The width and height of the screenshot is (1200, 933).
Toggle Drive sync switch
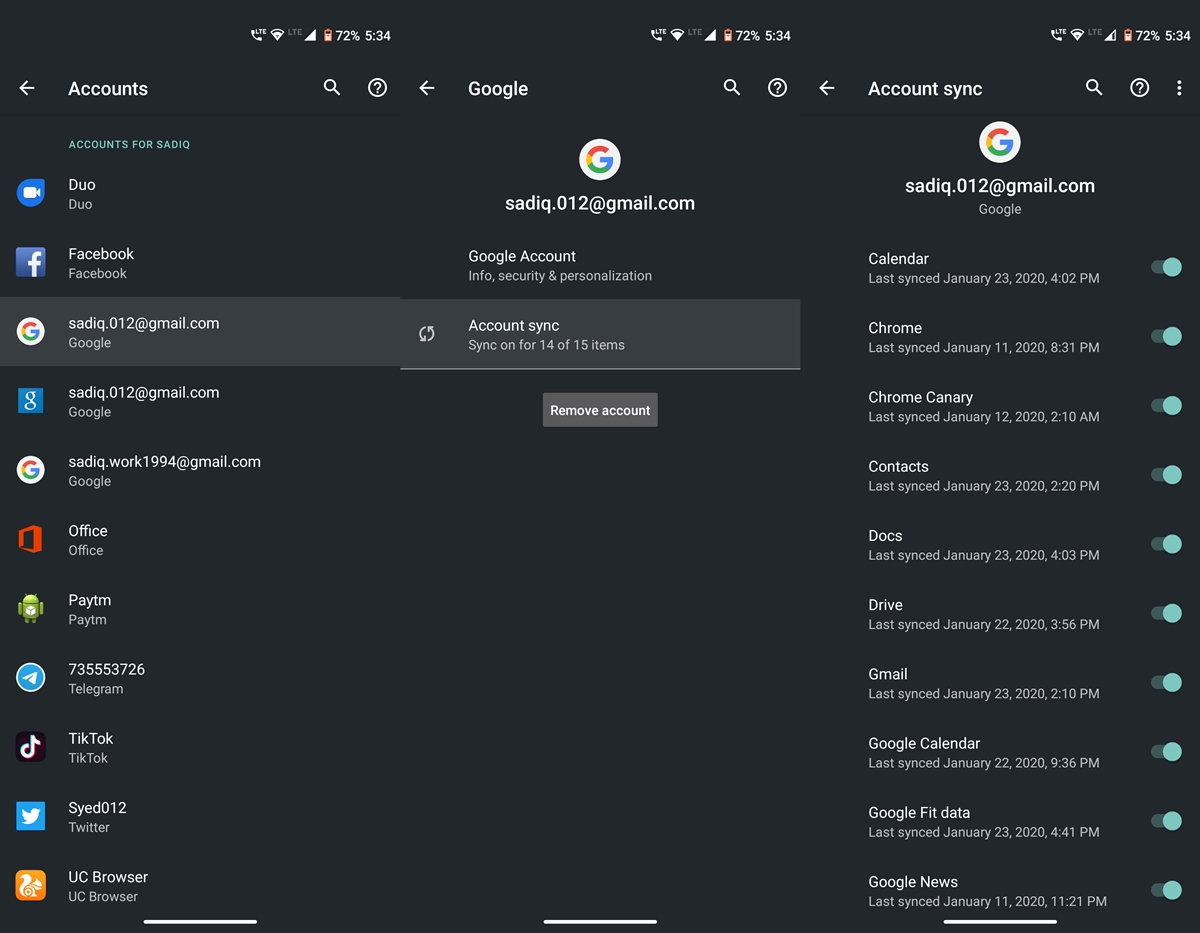[1166, 613]
